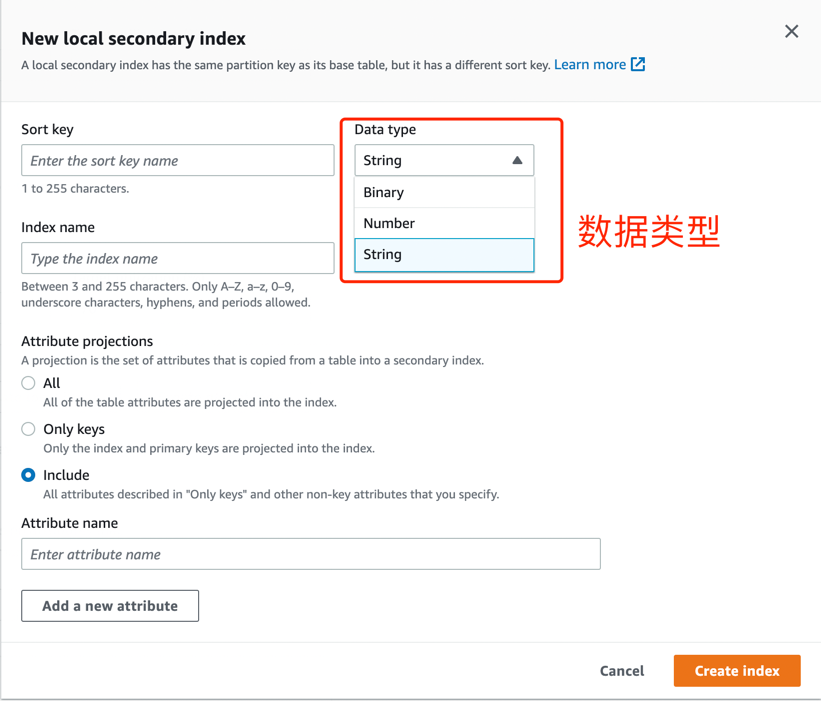Choose the Only keys label text

(x=74, y=429)
